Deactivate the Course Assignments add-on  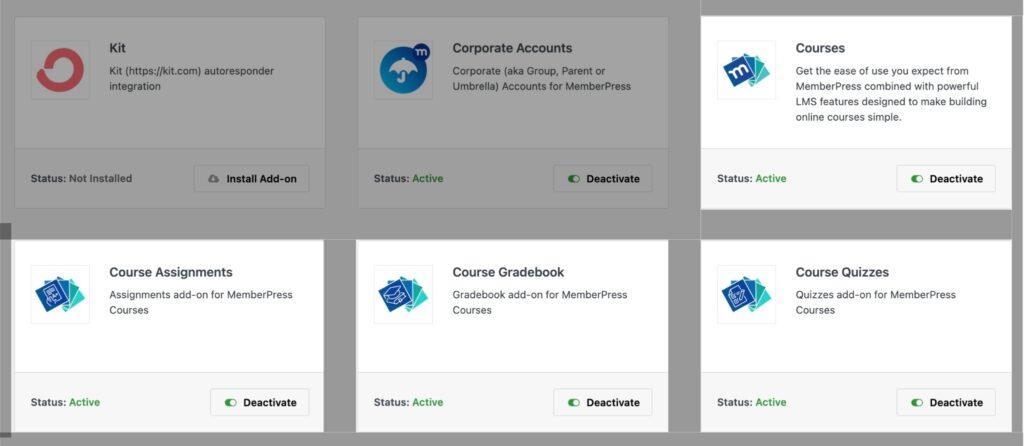pos(260,402)
